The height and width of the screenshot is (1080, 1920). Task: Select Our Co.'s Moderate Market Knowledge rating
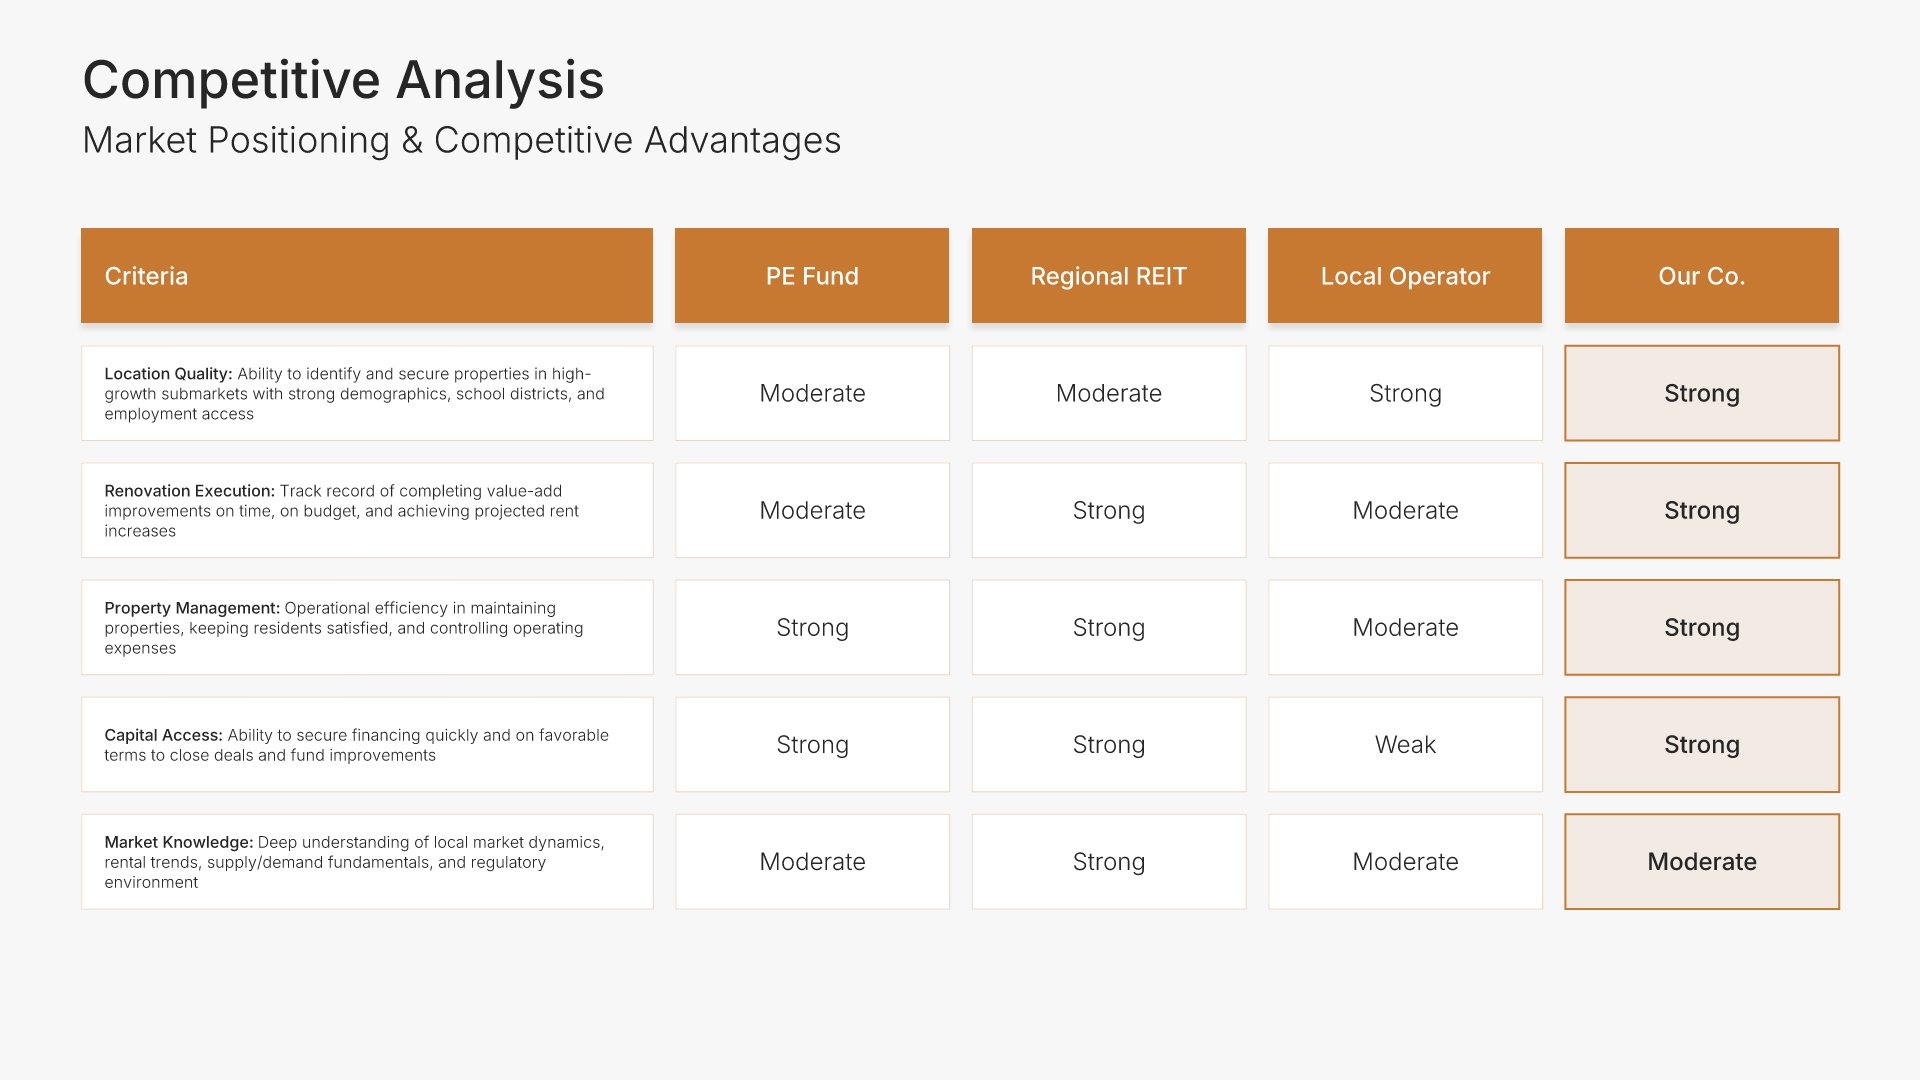coord(1701,862)
